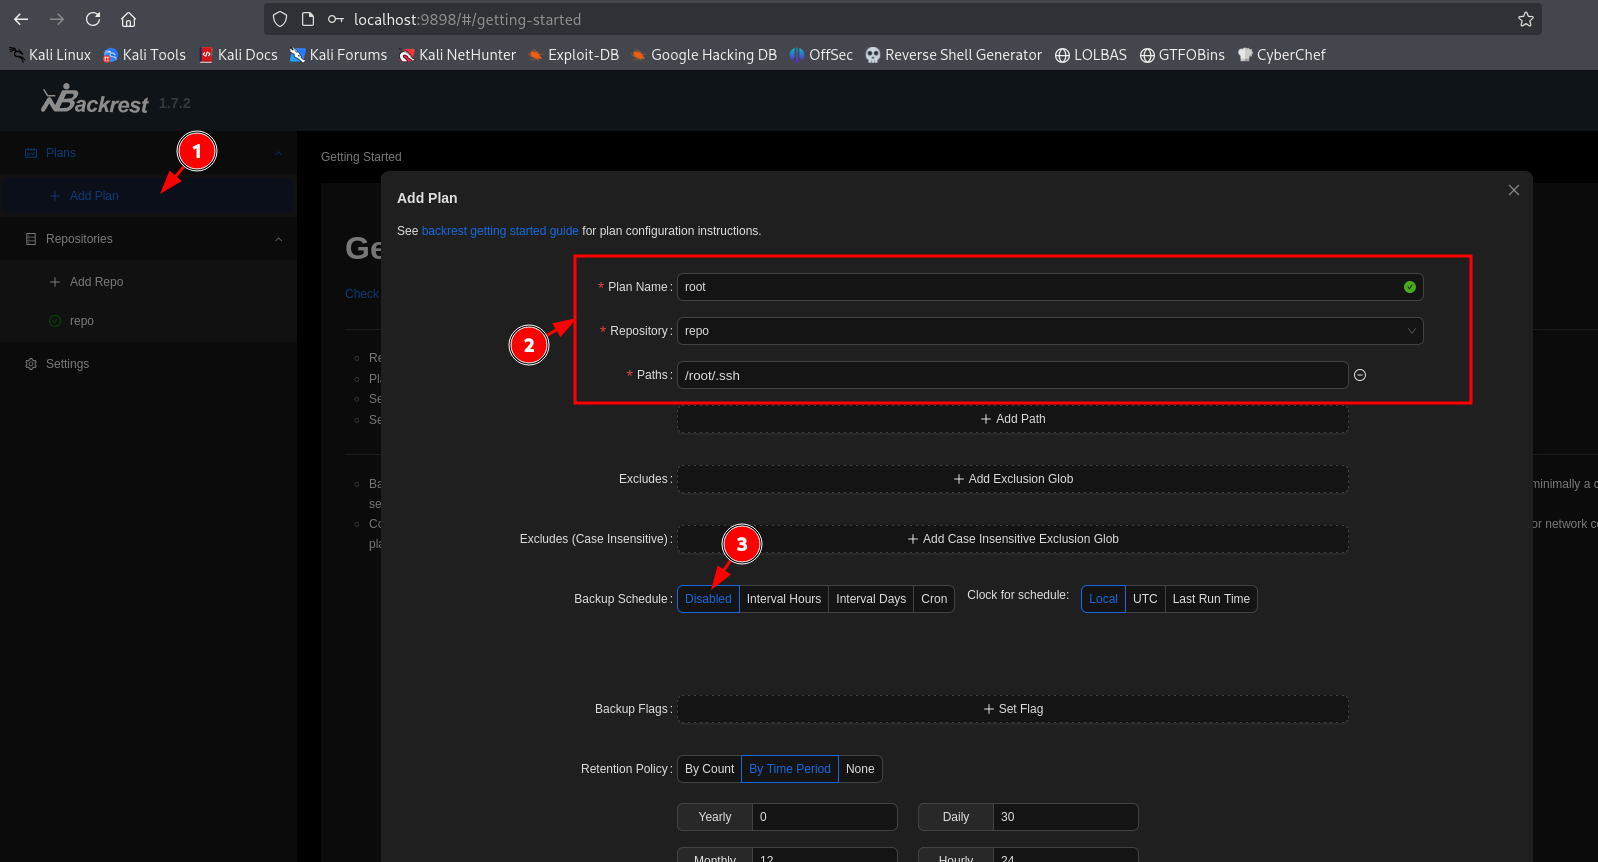Viewport: 1598px width, 862px height.
Task: Click into the Plan Name field
Action: pos(1040,287)
